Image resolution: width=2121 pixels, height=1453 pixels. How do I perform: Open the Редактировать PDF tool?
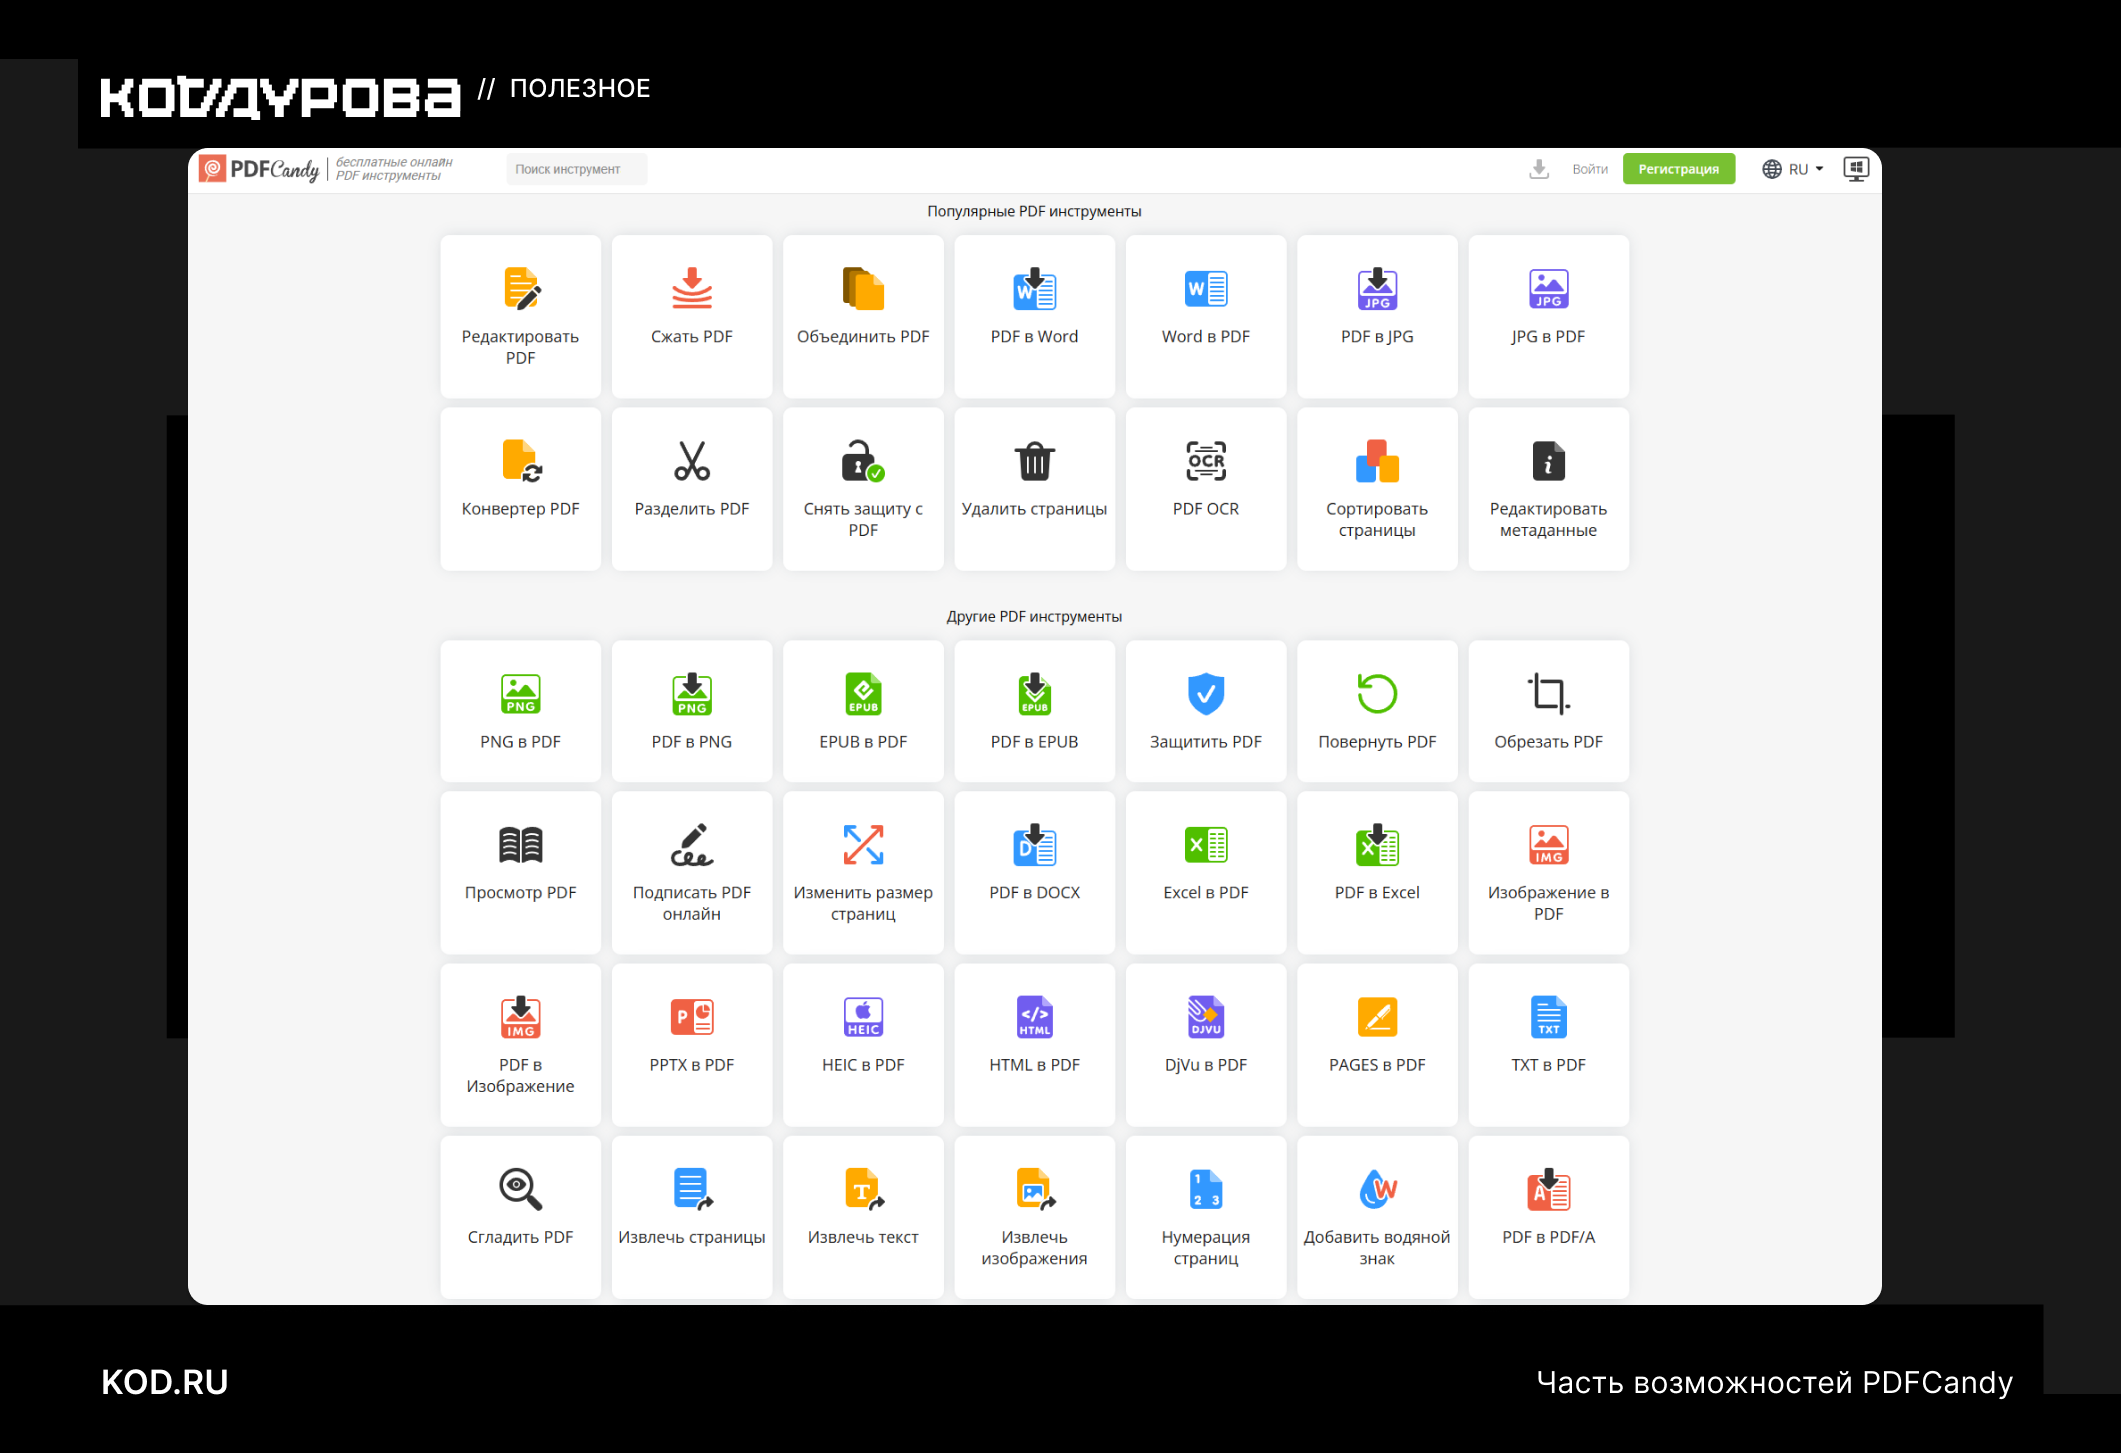[x=520, y=316]
